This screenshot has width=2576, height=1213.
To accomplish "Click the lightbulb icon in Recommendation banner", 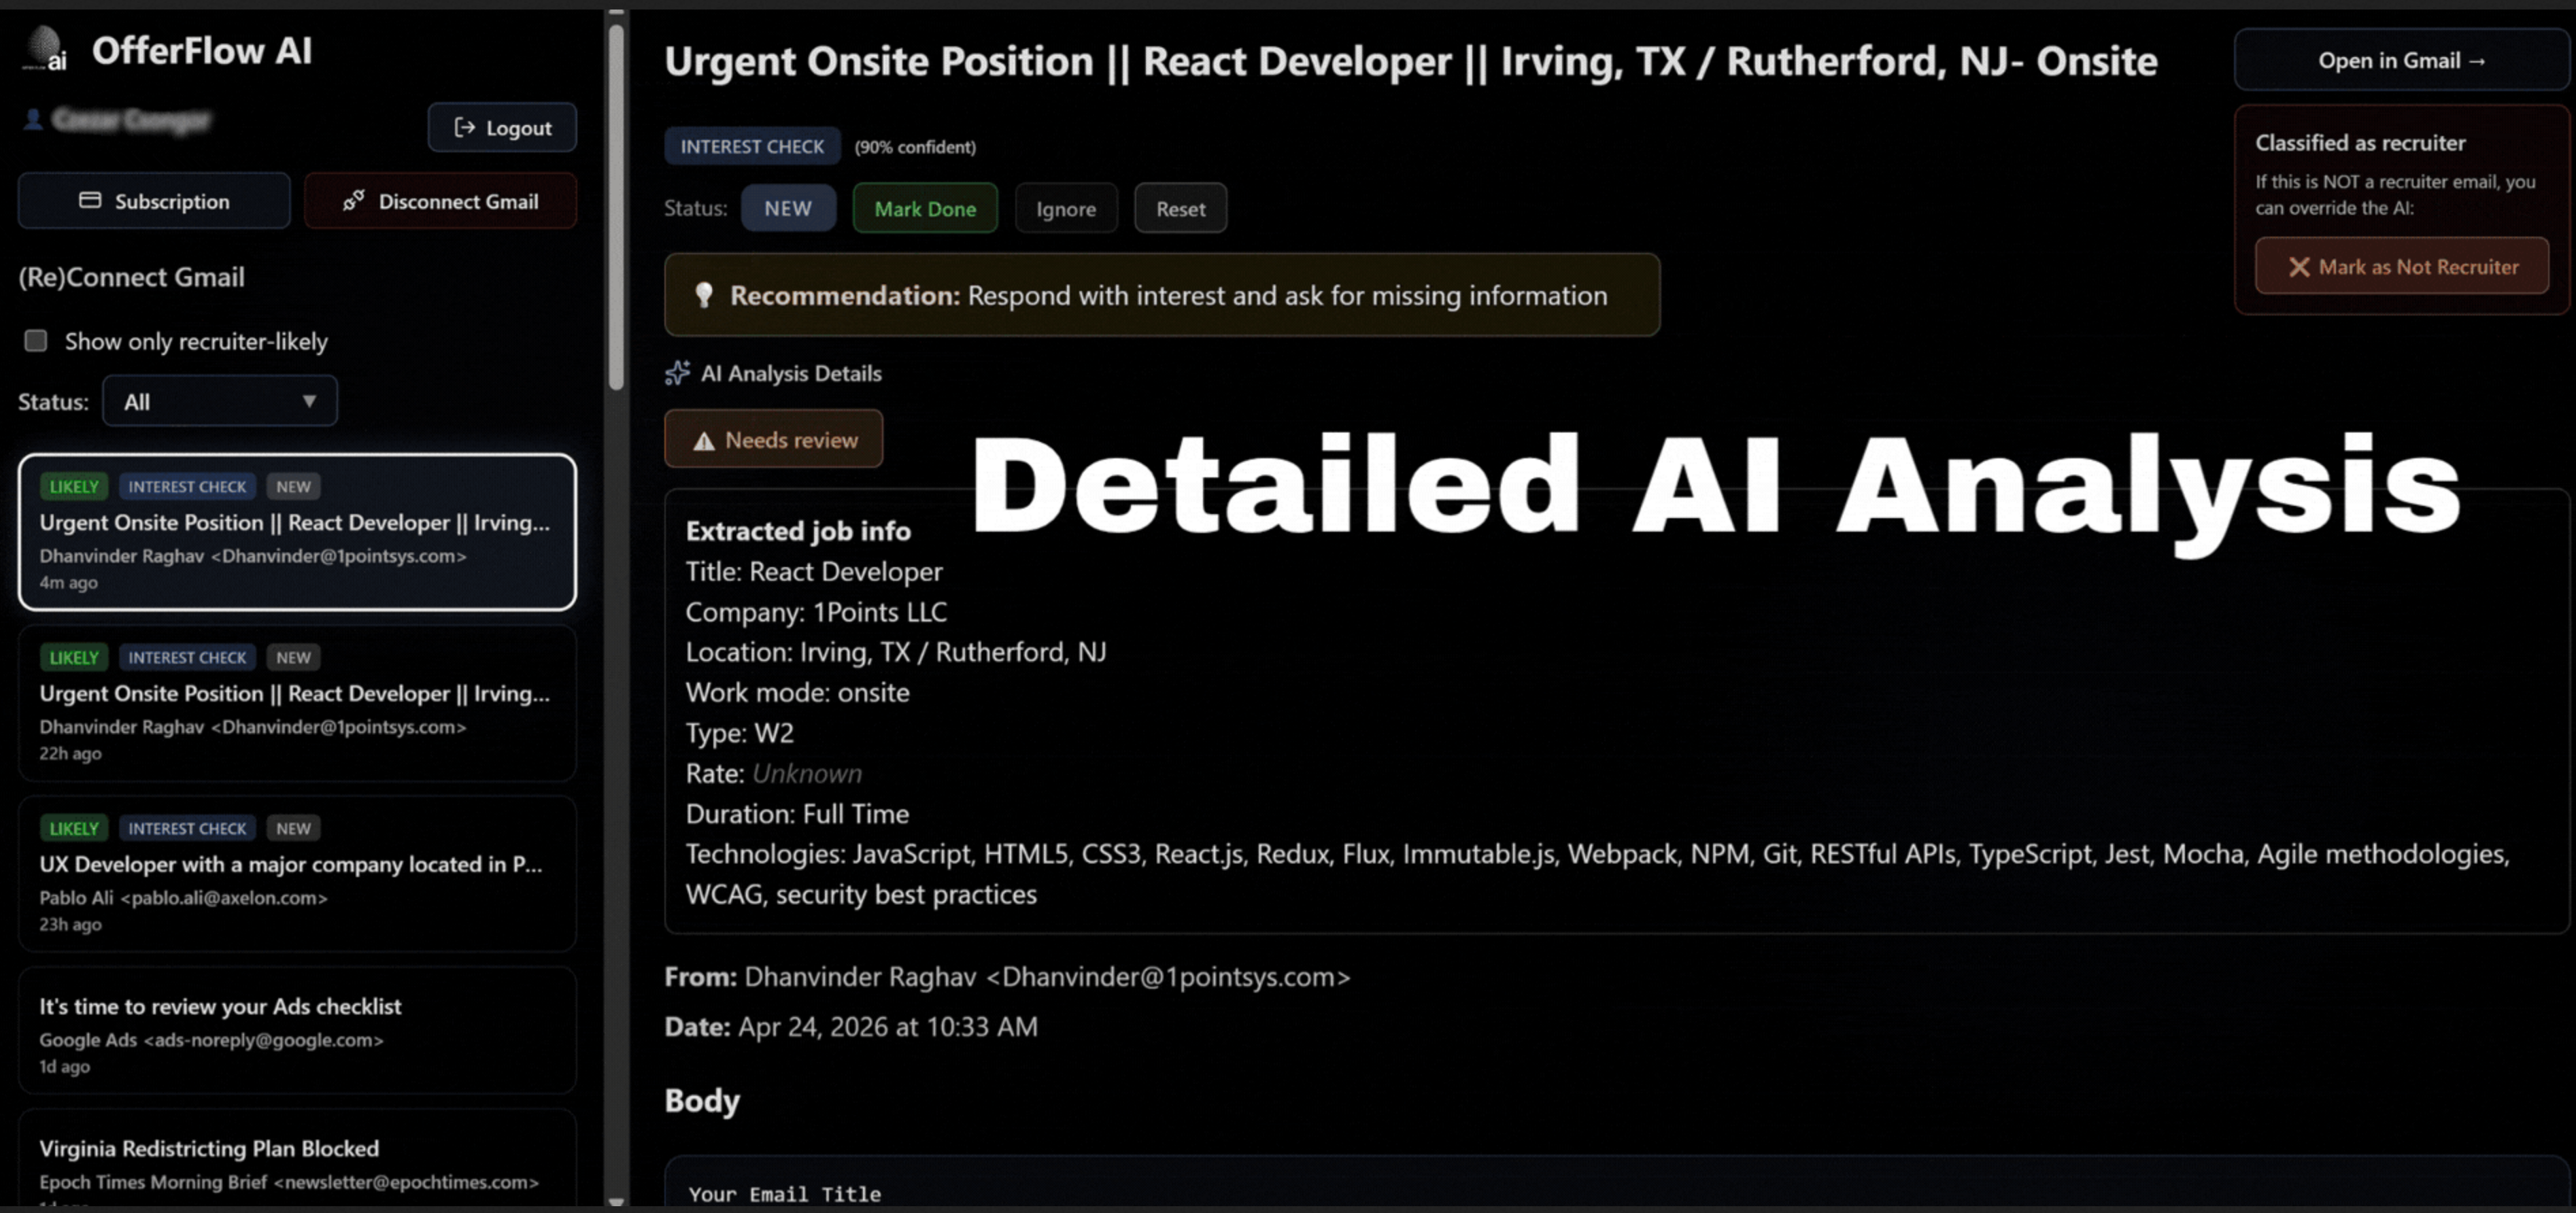I will (704, 295).
